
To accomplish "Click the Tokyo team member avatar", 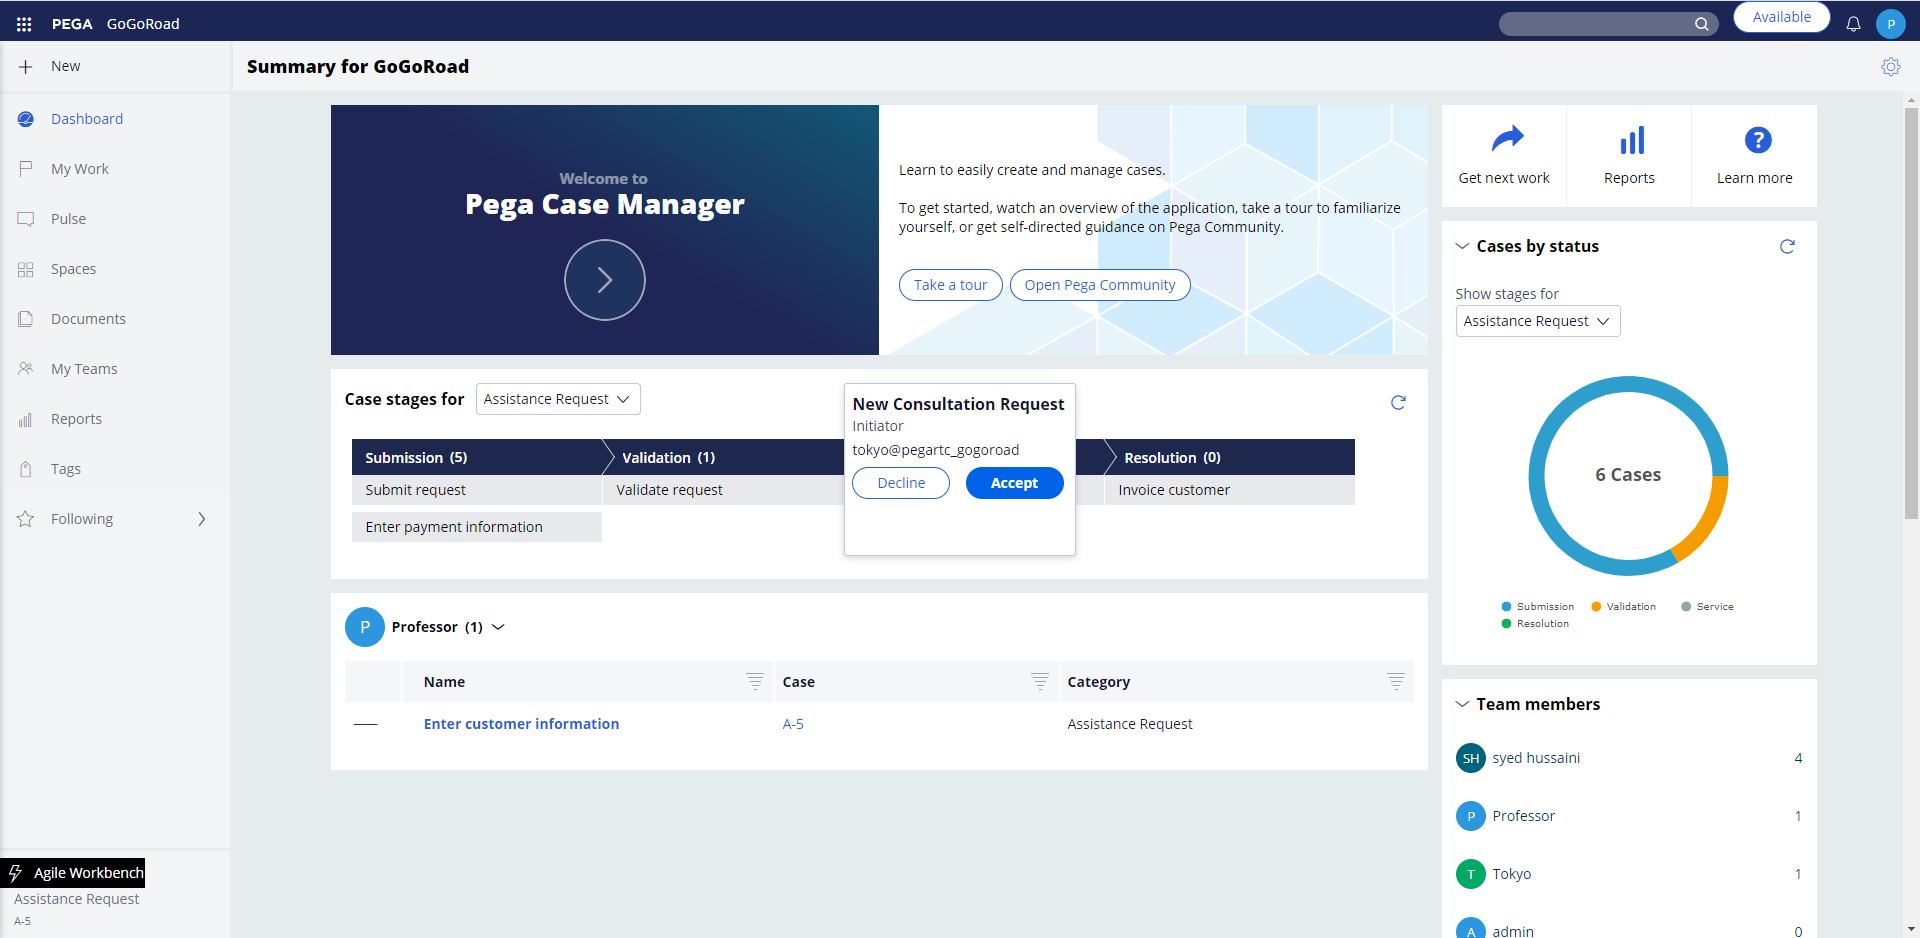I will point(1470,874).
